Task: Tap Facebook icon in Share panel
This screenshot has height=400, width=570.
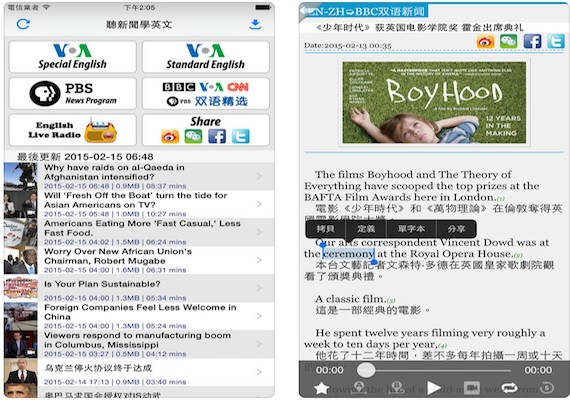Action: click(217, 137)
